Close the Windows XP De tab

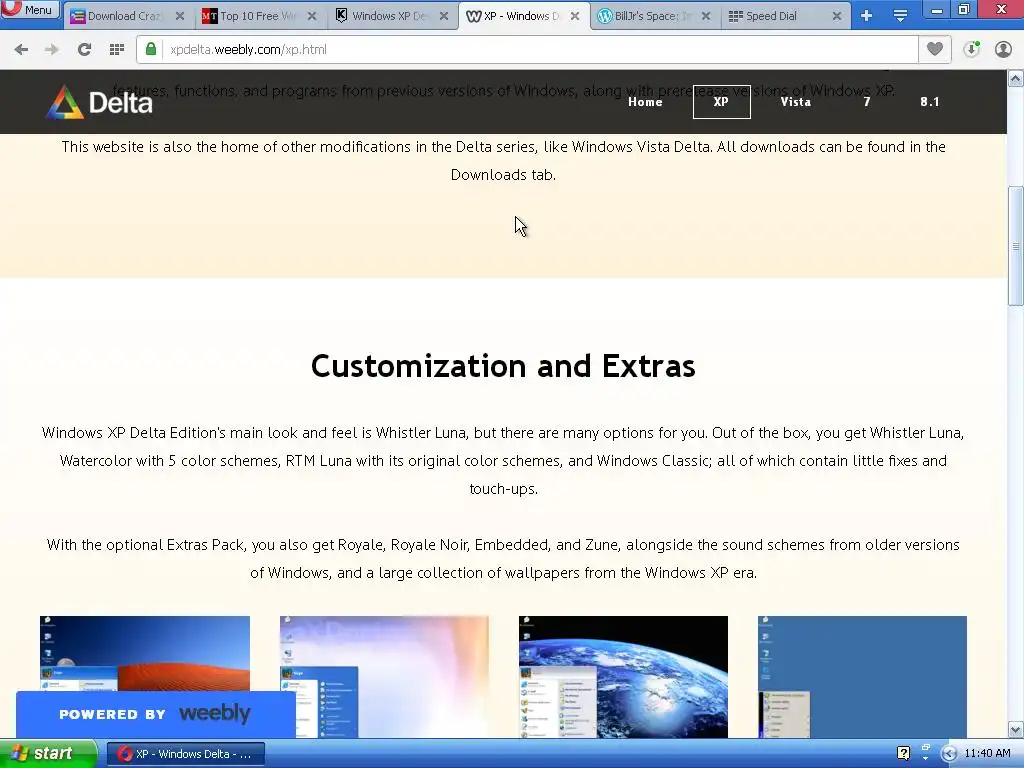point(444,16)
